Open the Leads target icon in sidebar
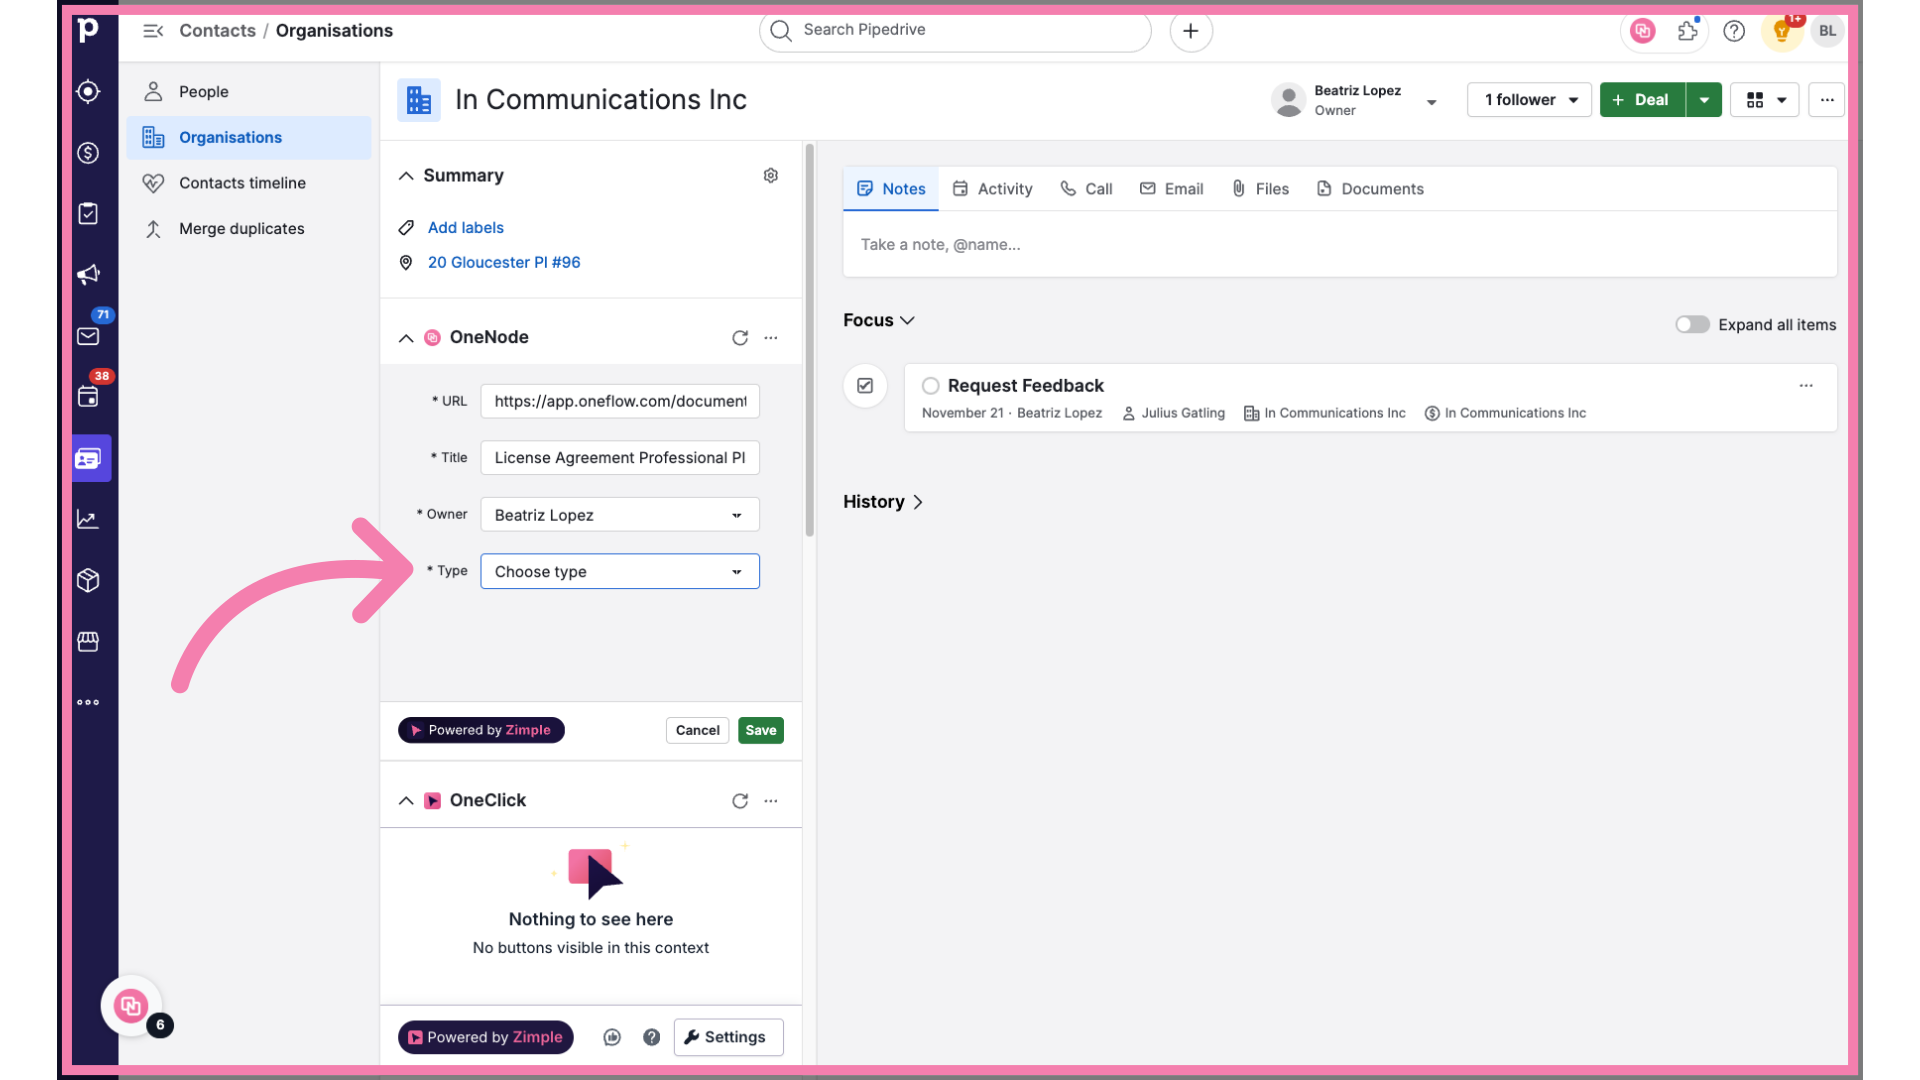The image size is (1920, 1080). pos(88,92)
